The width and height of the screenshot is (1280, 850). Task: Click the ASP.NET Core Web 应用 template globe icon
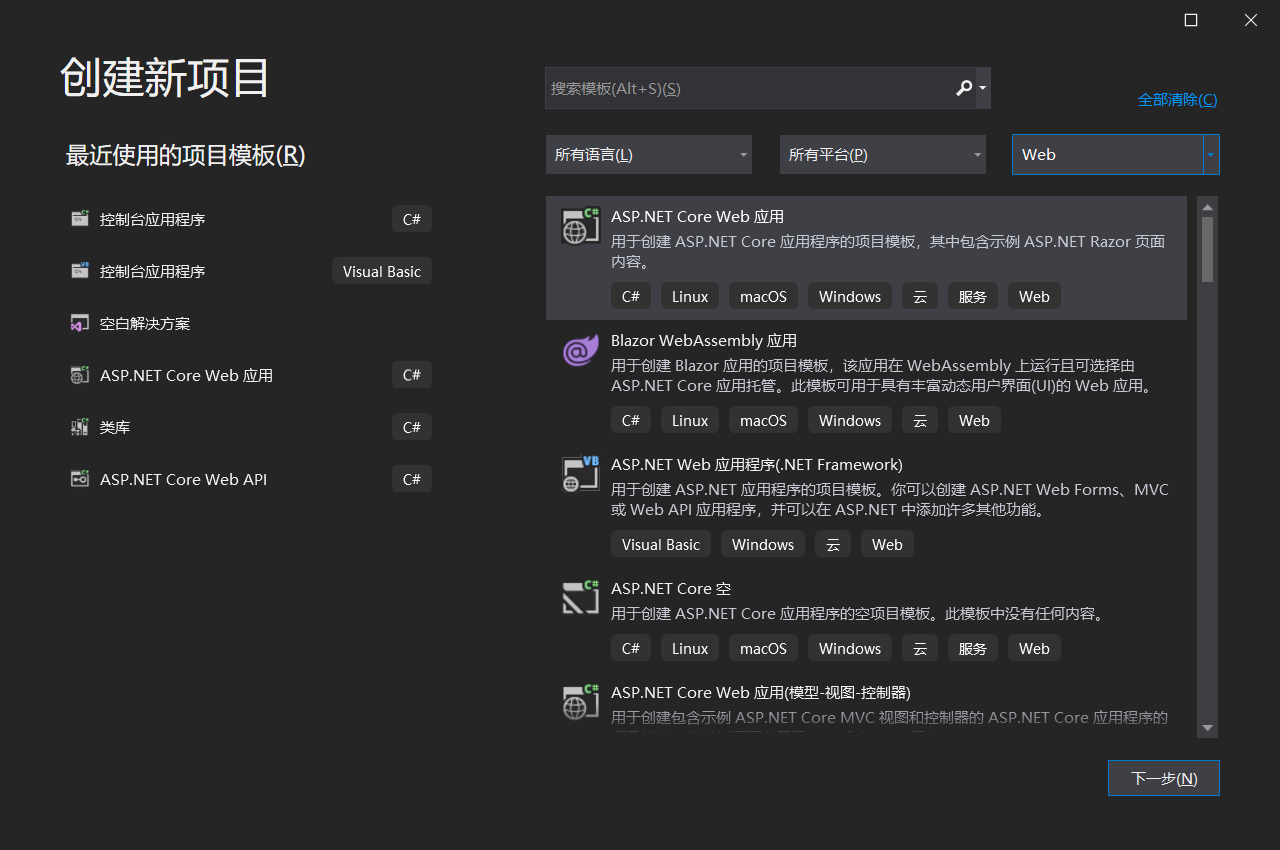click(x=580, y=227)
